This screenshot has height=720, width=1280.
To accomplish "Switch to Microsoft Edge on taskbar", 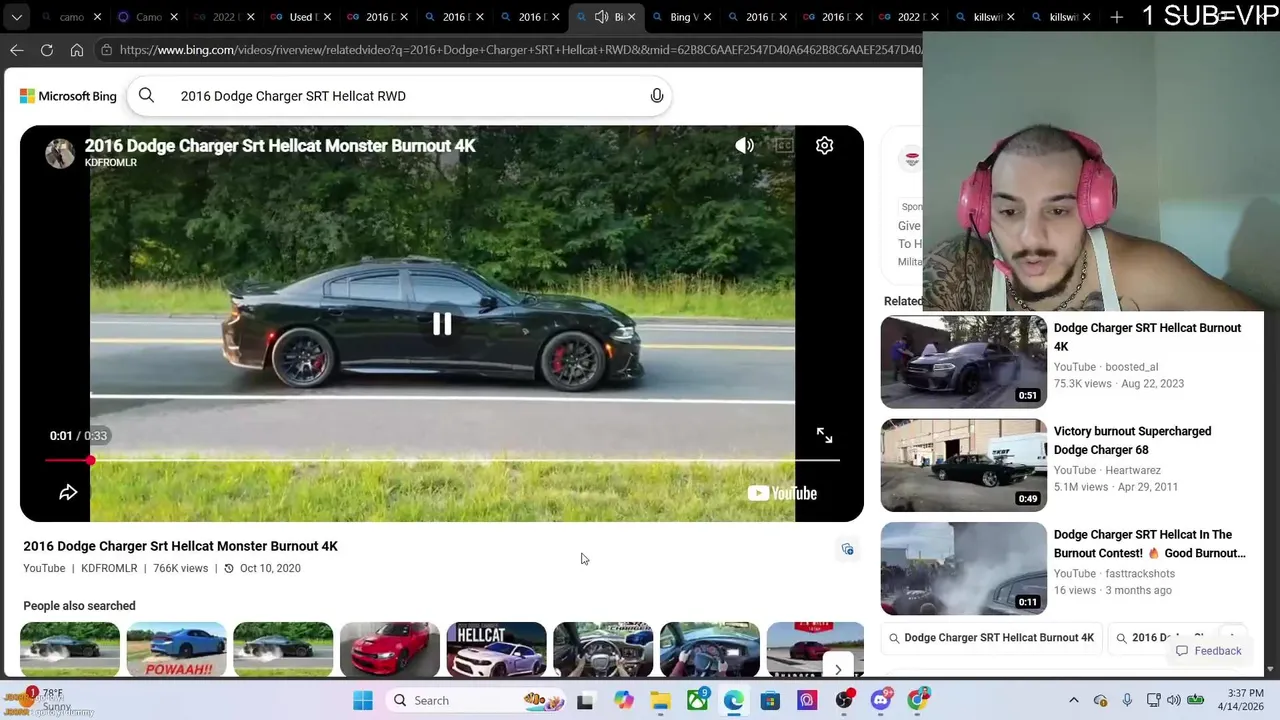I will 734,700.
